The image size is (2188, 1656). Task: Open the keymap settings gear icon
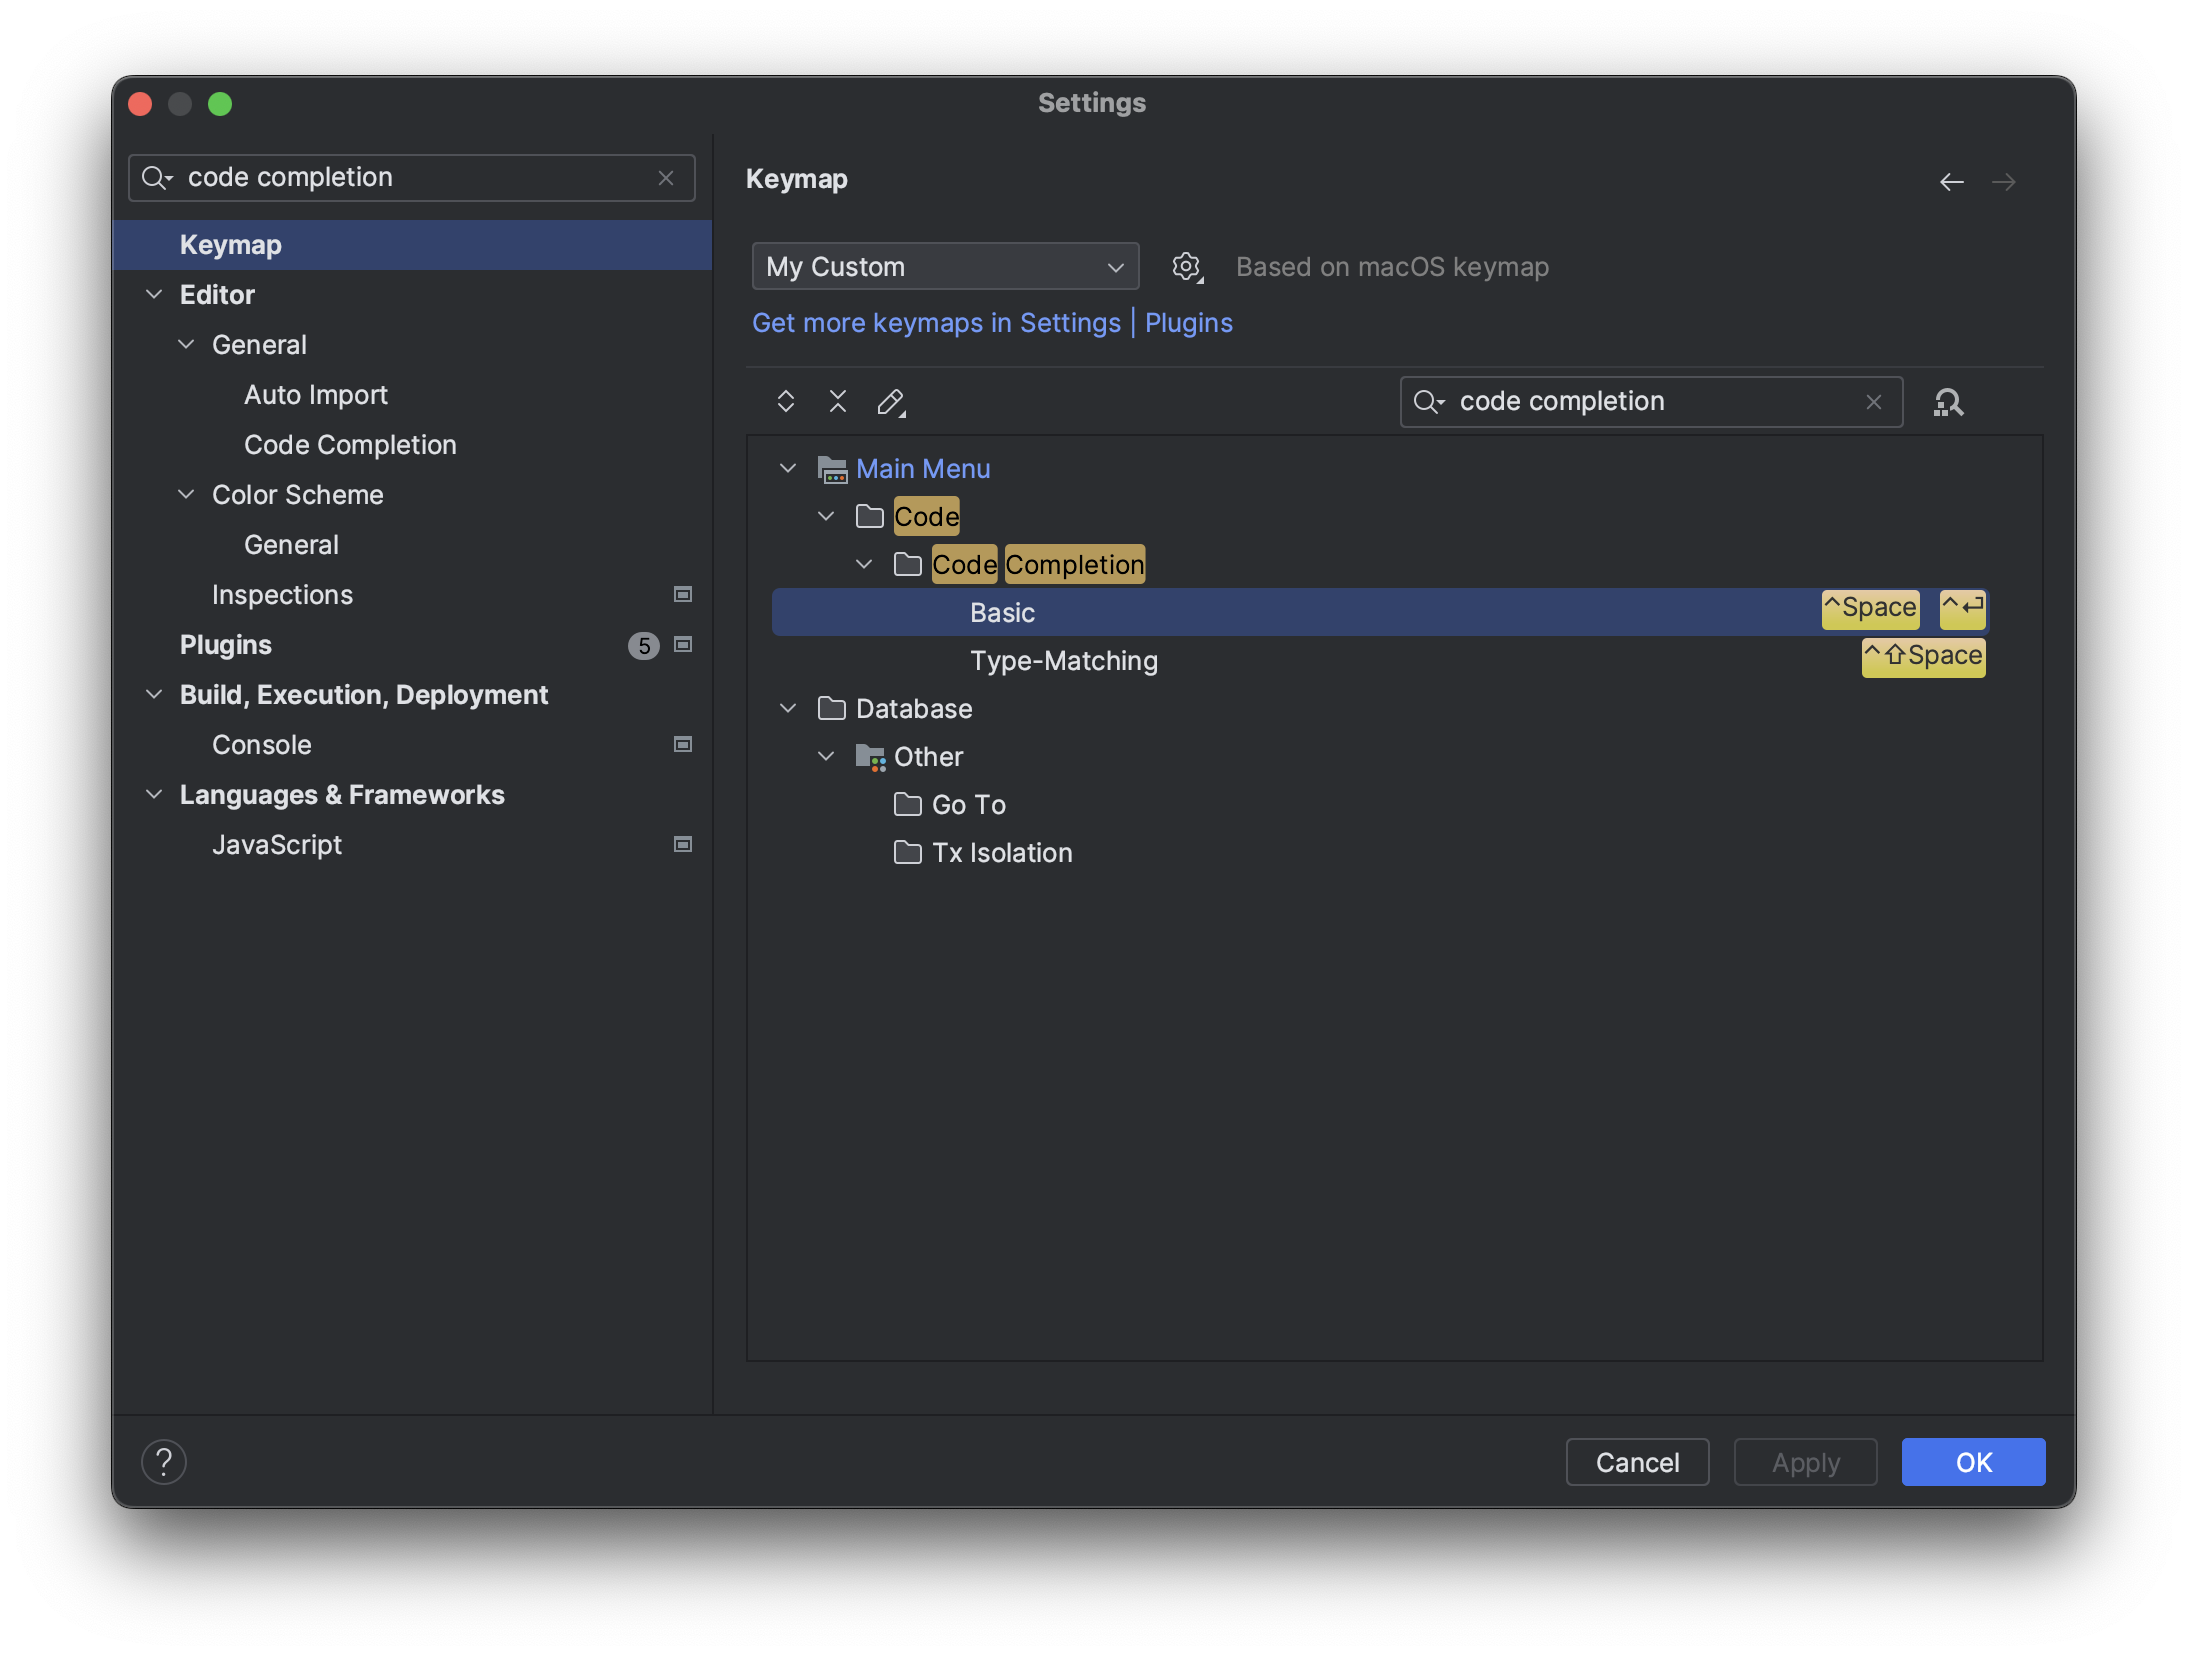(x=1186, y=266)
